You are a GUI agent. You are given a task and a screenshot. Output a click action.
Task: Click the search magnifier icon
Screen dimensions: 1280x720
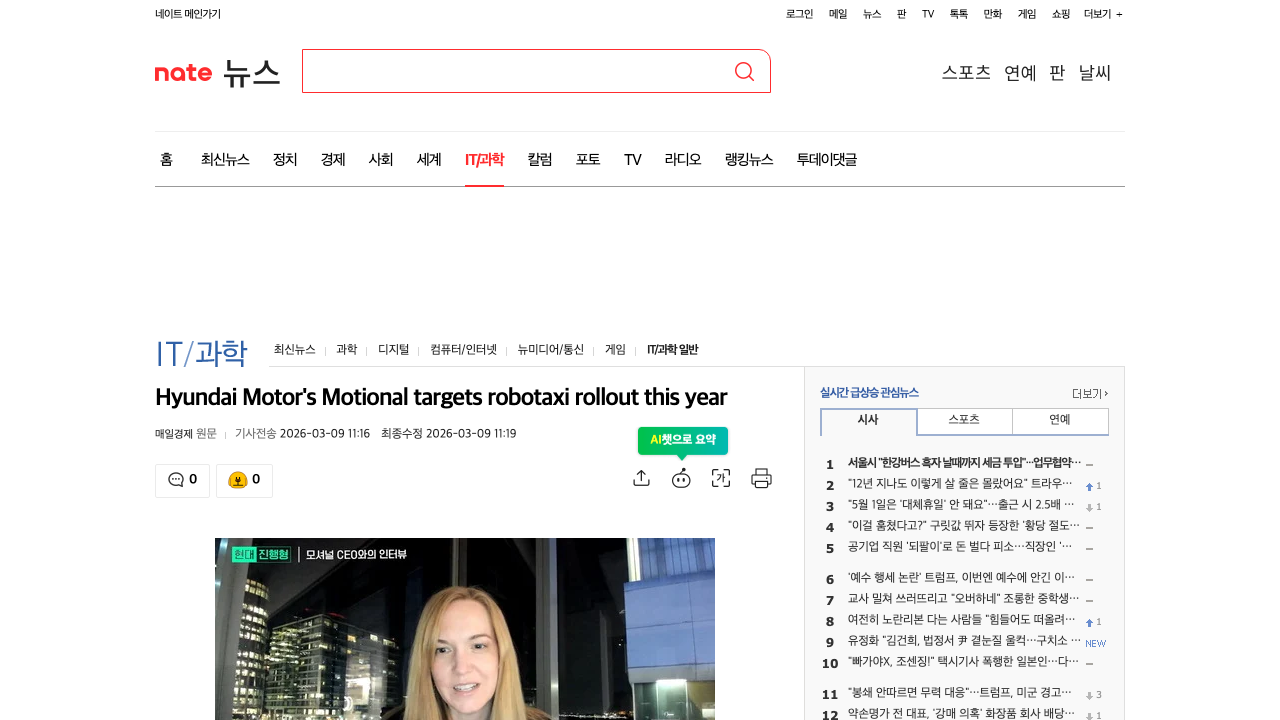(744, 71)
